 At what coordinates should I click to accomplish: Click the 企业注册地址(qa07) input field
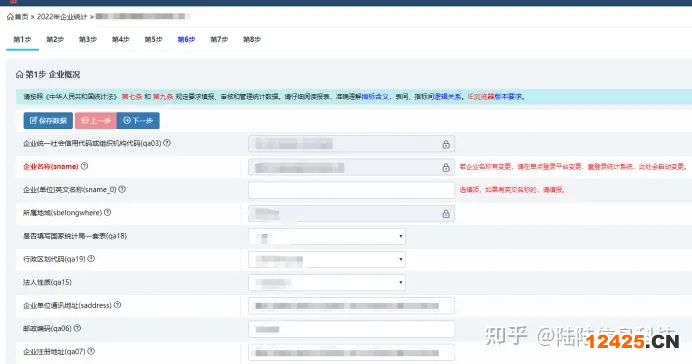(x=351, y=353)
